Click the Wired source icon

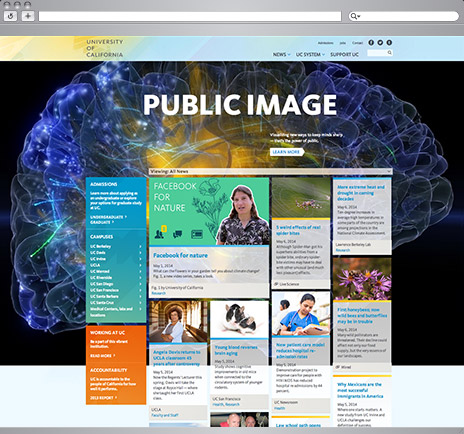pyautogui.click(x=338, y=367)
